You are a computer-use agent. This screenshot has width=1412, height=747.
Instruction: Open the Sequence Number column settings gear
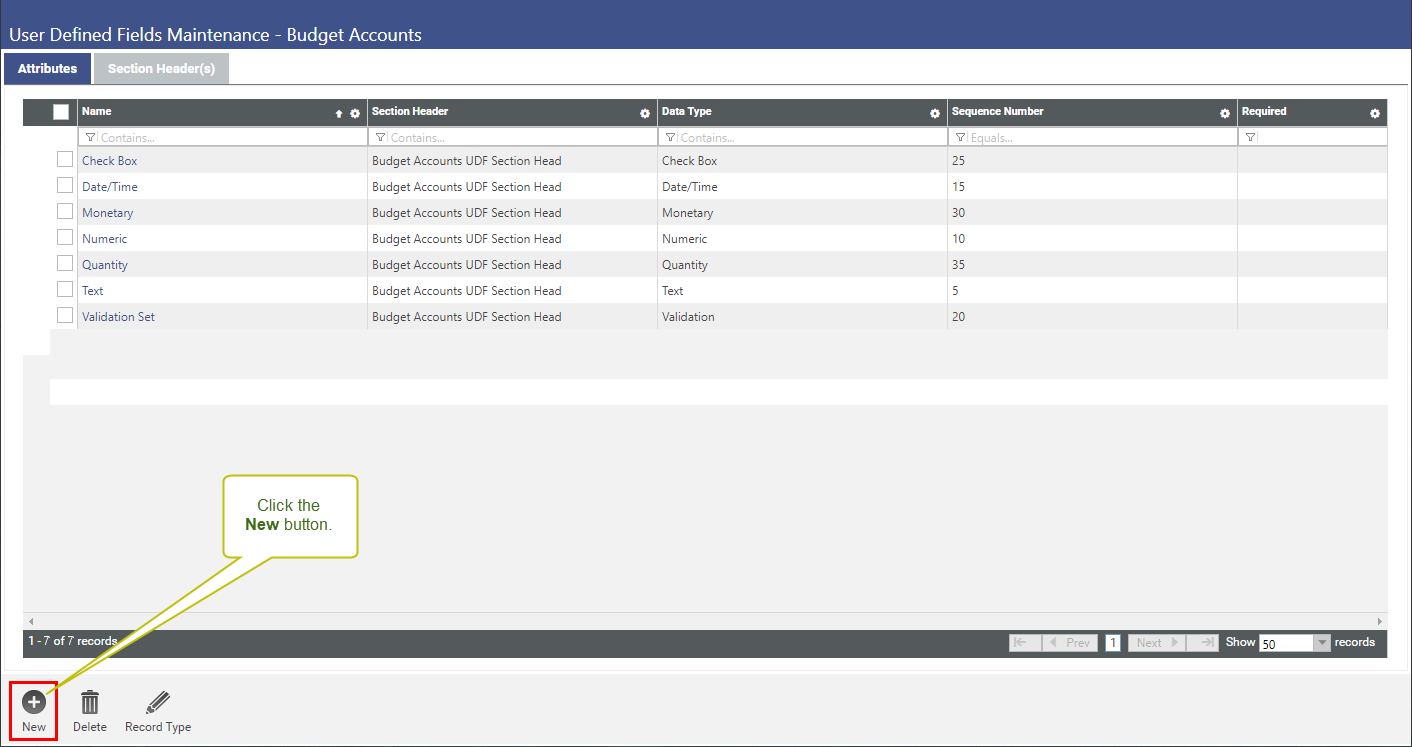tap(1225, 114)
